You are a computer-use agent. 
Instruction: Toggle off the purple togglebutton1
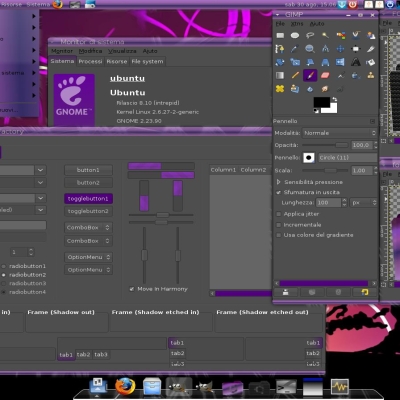(x=88, y=199)
